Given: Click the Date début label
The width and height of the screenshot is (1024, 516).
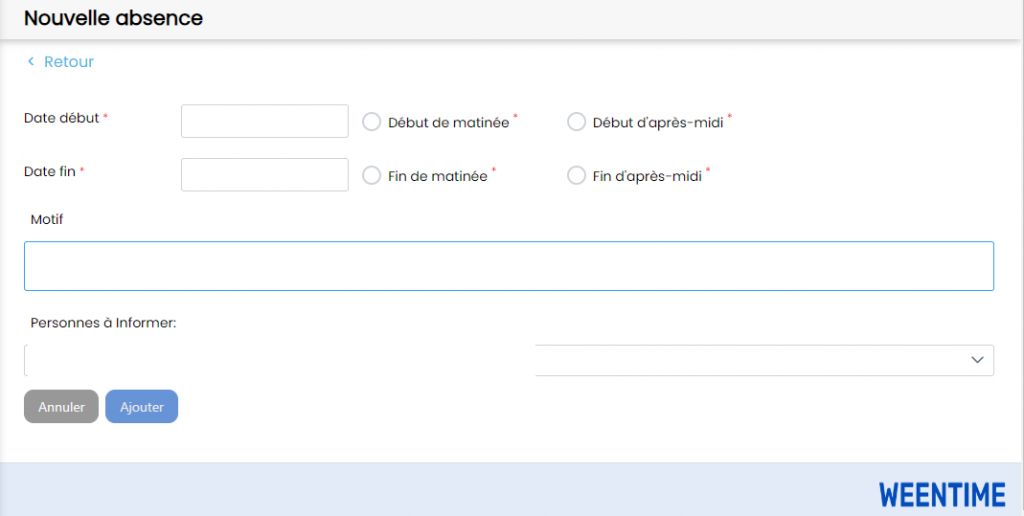Looking at the screenshot, I should point(61,118).
